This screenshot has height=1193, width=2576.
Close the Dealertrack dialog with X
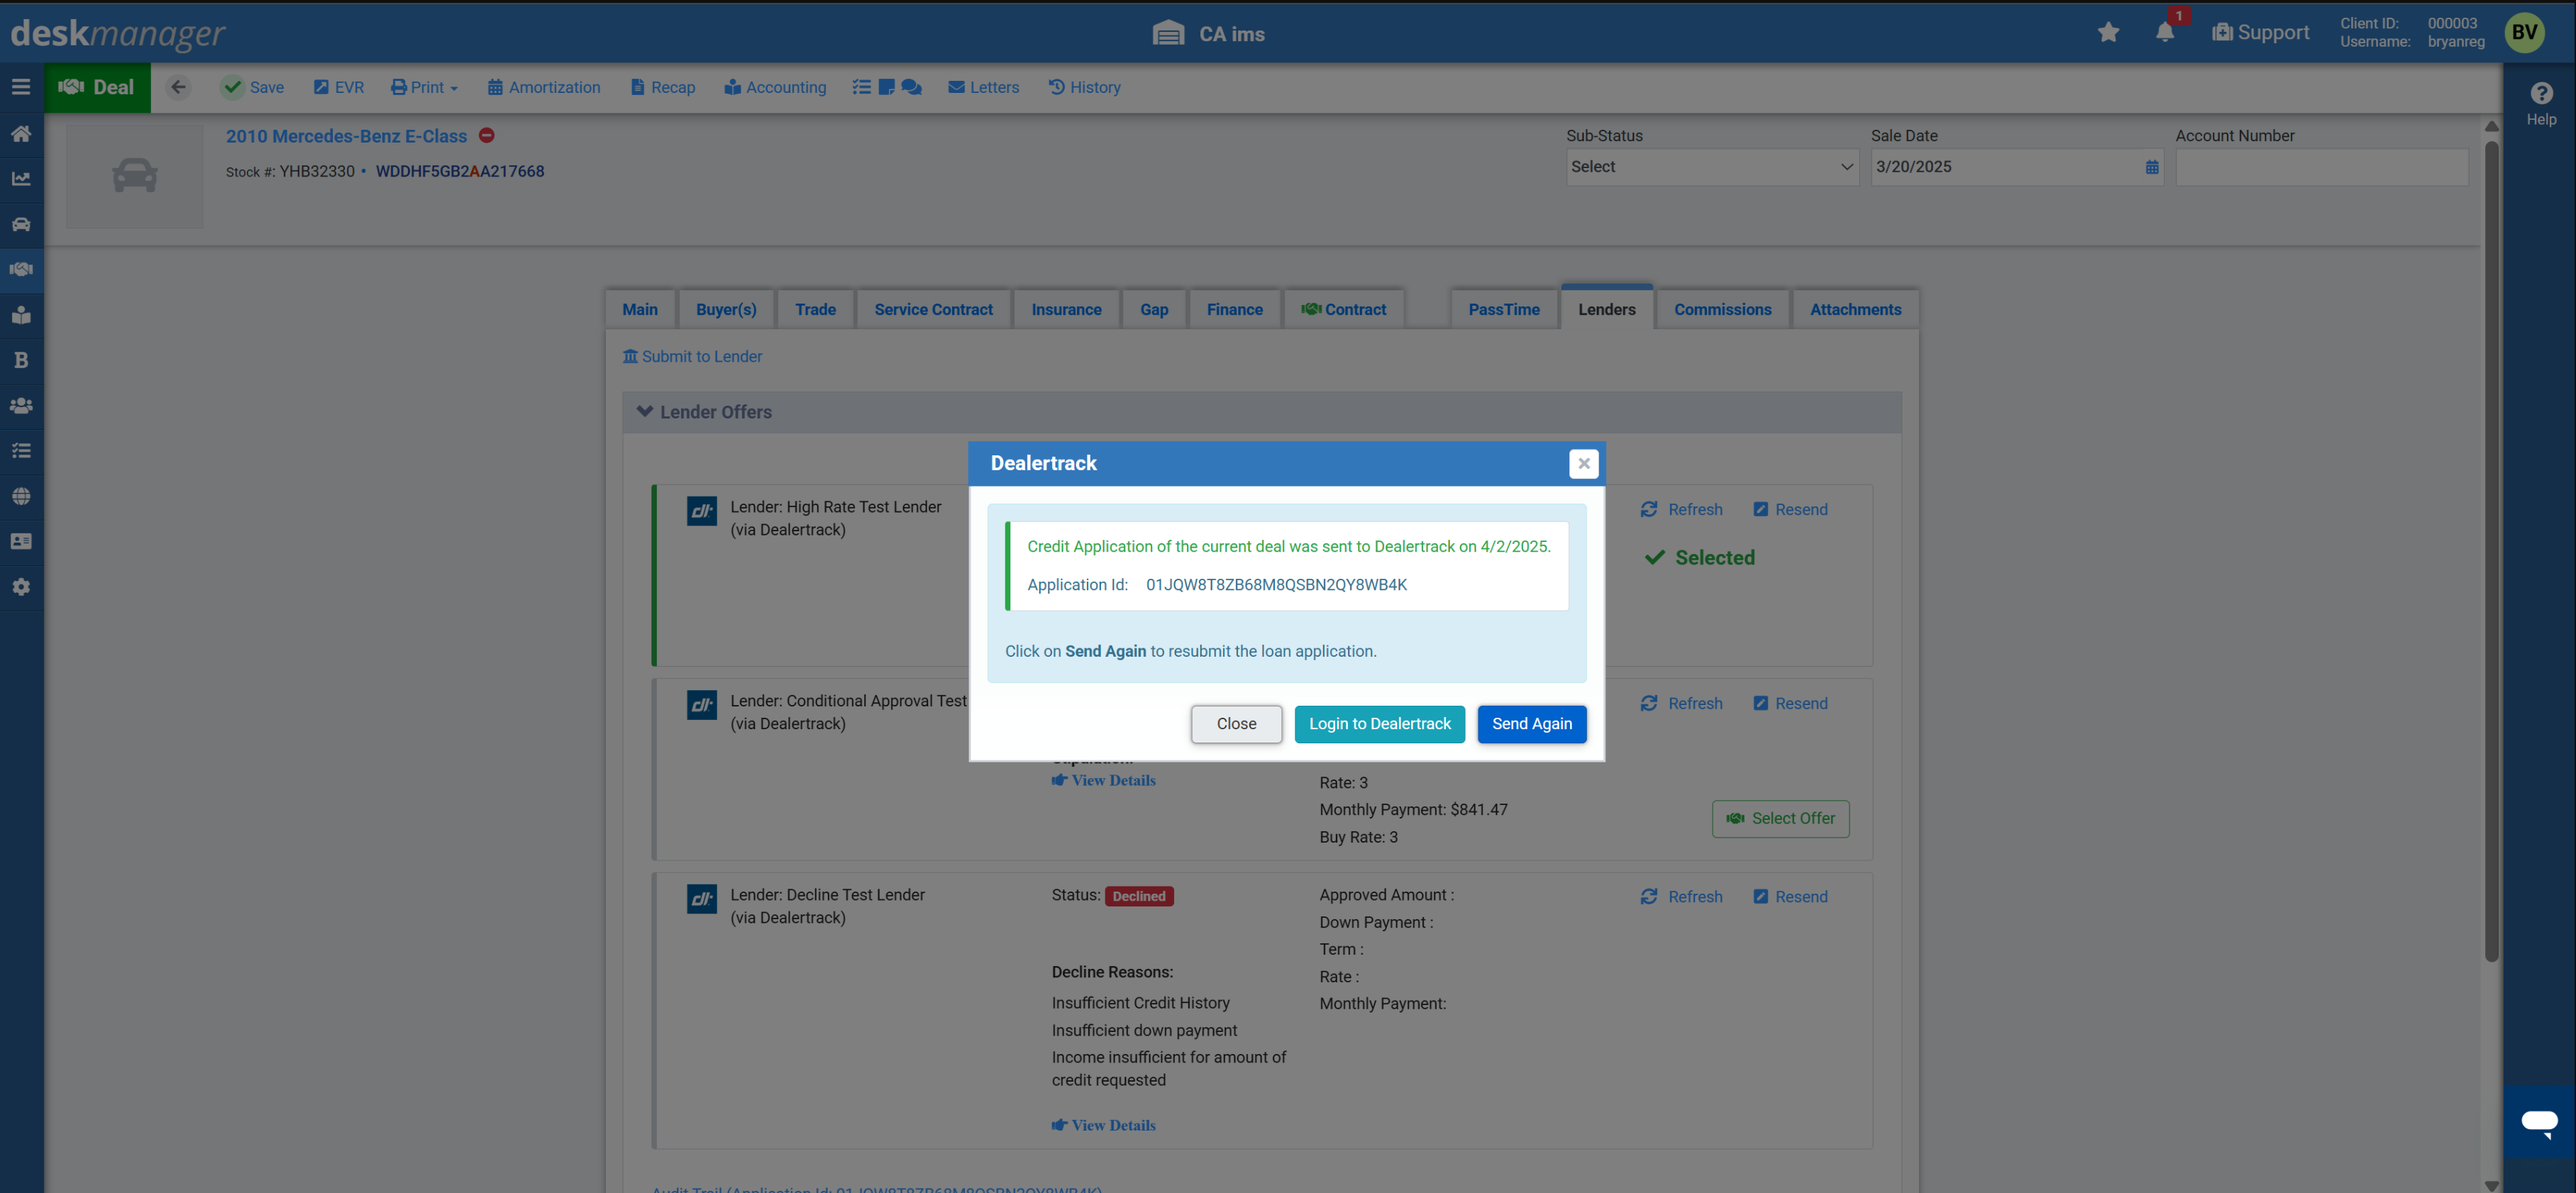pyautogui.click(x=1584, y=463)
